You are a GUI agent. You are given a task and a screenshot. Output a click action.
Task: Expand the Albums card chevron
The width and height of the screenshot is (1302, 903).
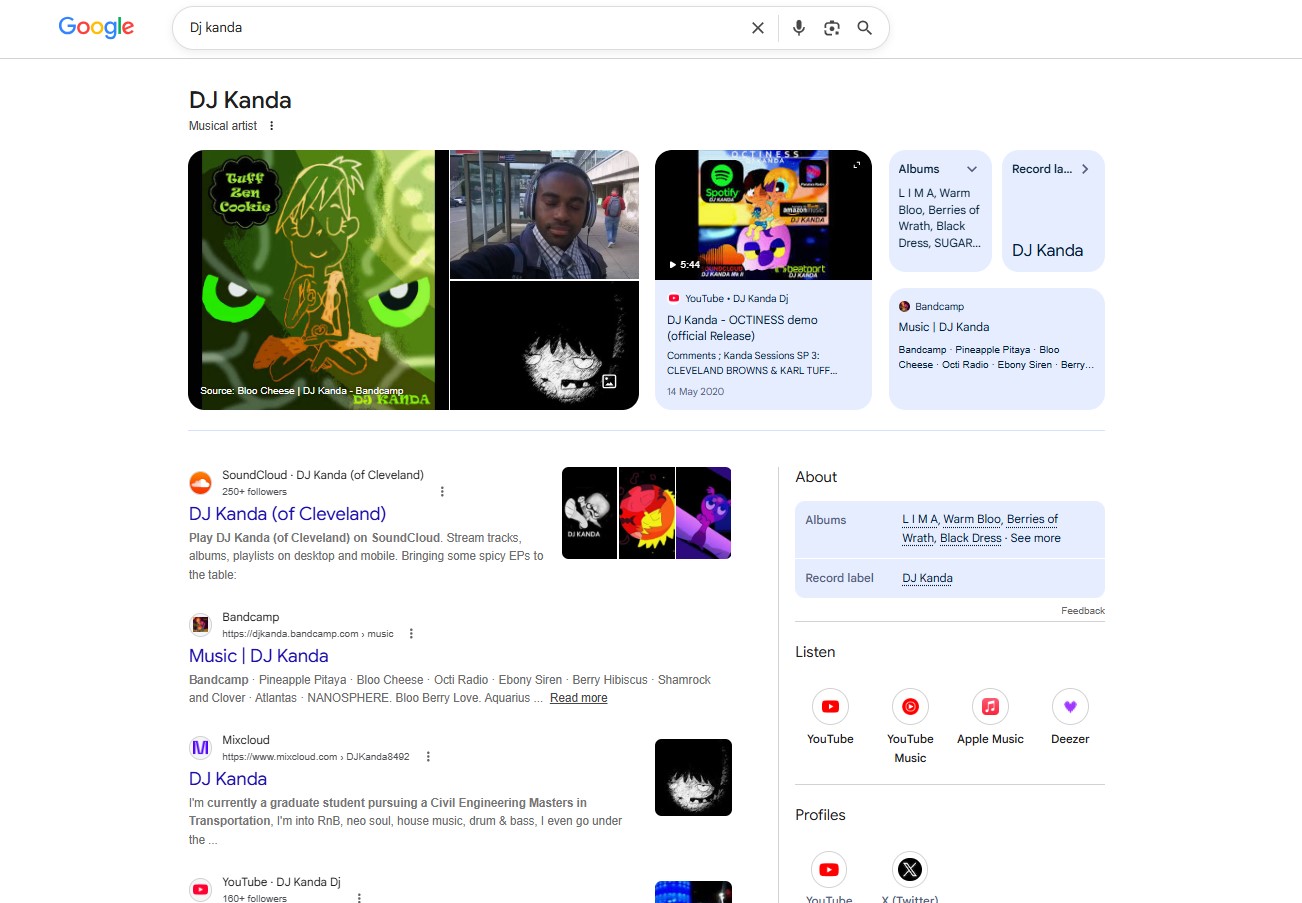[971, 169]
